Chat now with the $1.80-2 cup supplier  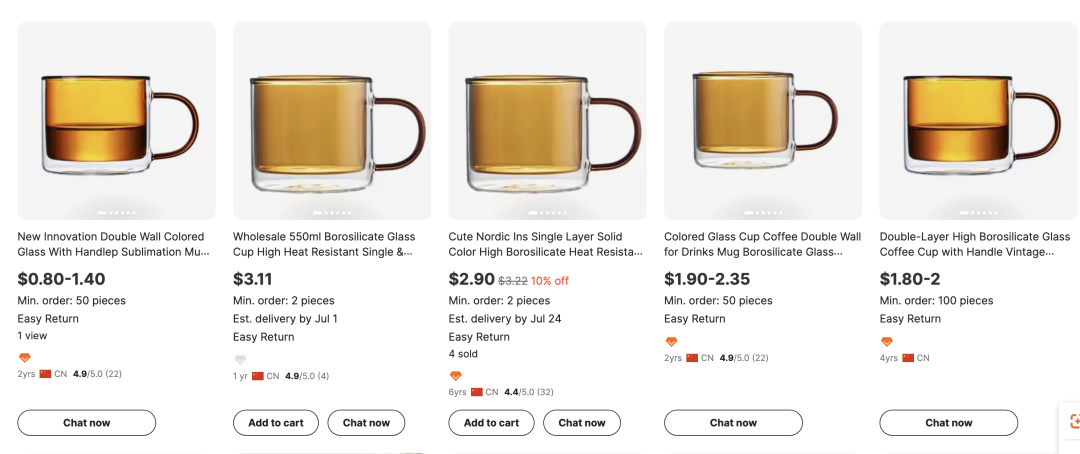(x=948, y=423)
